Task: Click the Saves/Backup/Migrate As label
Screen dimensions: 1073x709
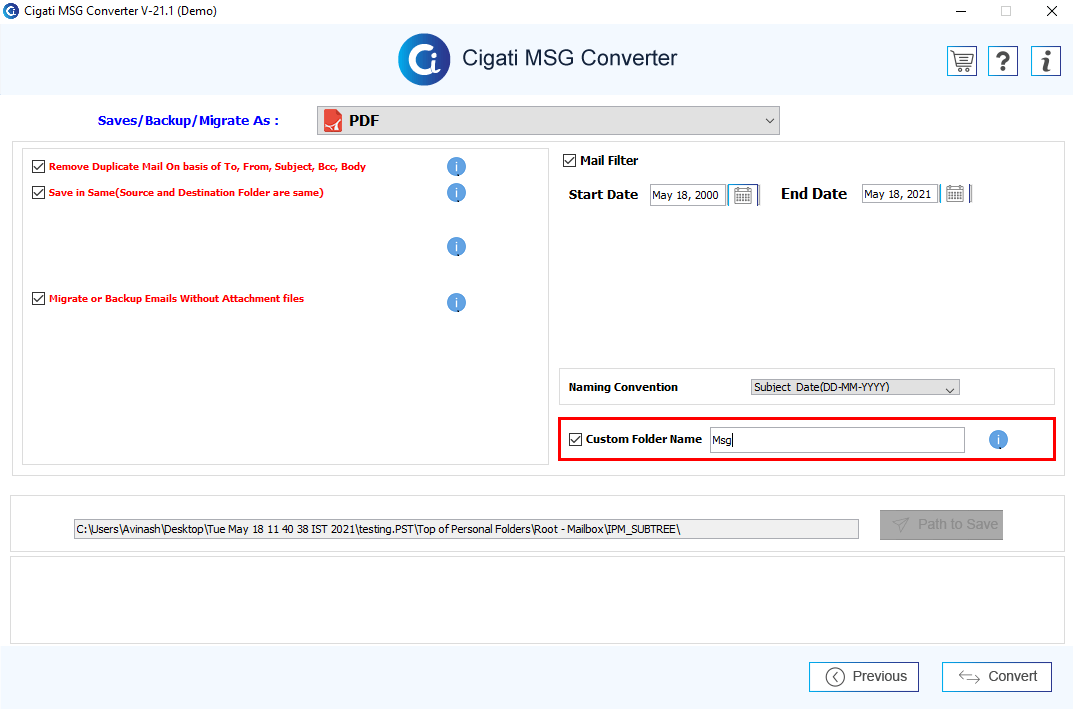Action: pos(188,120)
